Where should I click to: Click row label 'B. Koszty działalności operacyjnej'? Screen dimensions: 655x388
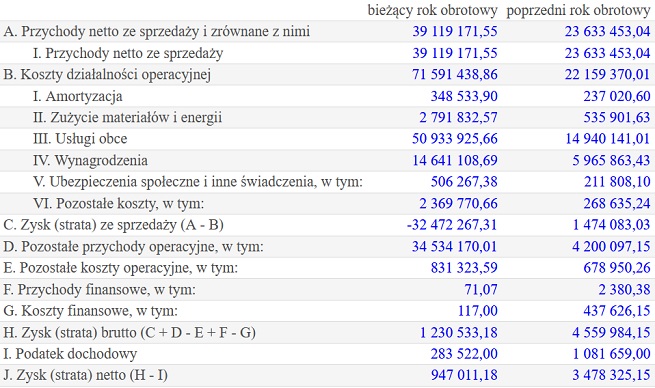tap(107, 75)
